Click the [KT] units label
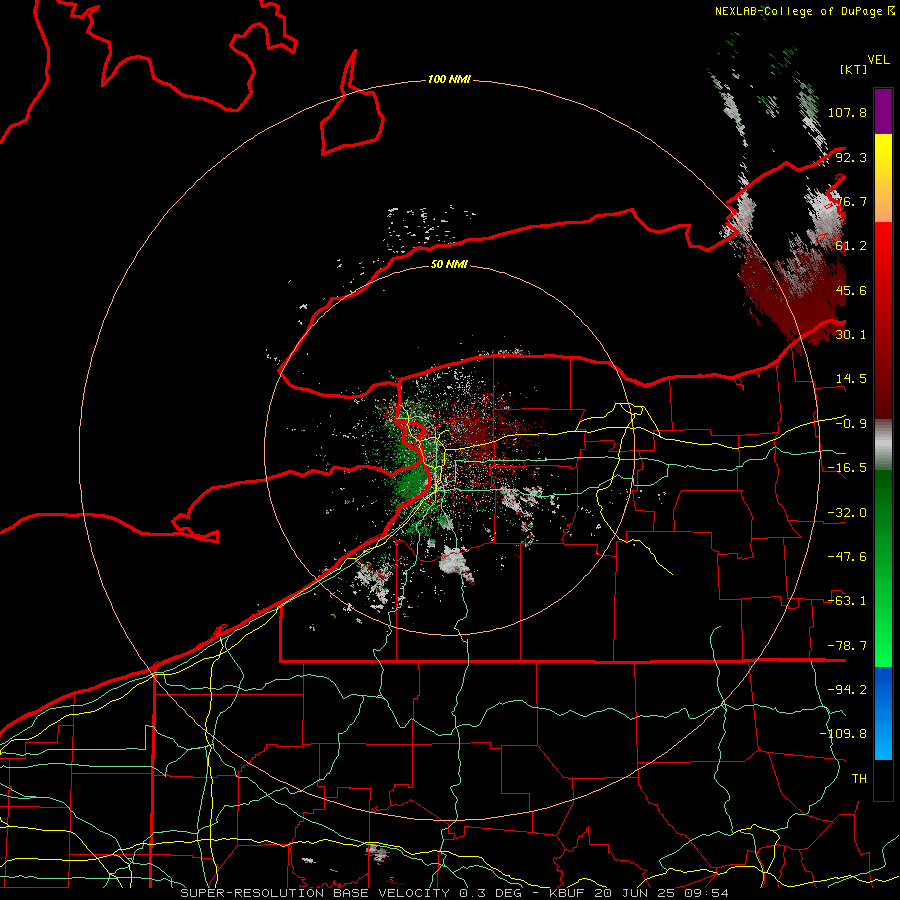Viewport: 900px width, 900px height. click(854, 69)
